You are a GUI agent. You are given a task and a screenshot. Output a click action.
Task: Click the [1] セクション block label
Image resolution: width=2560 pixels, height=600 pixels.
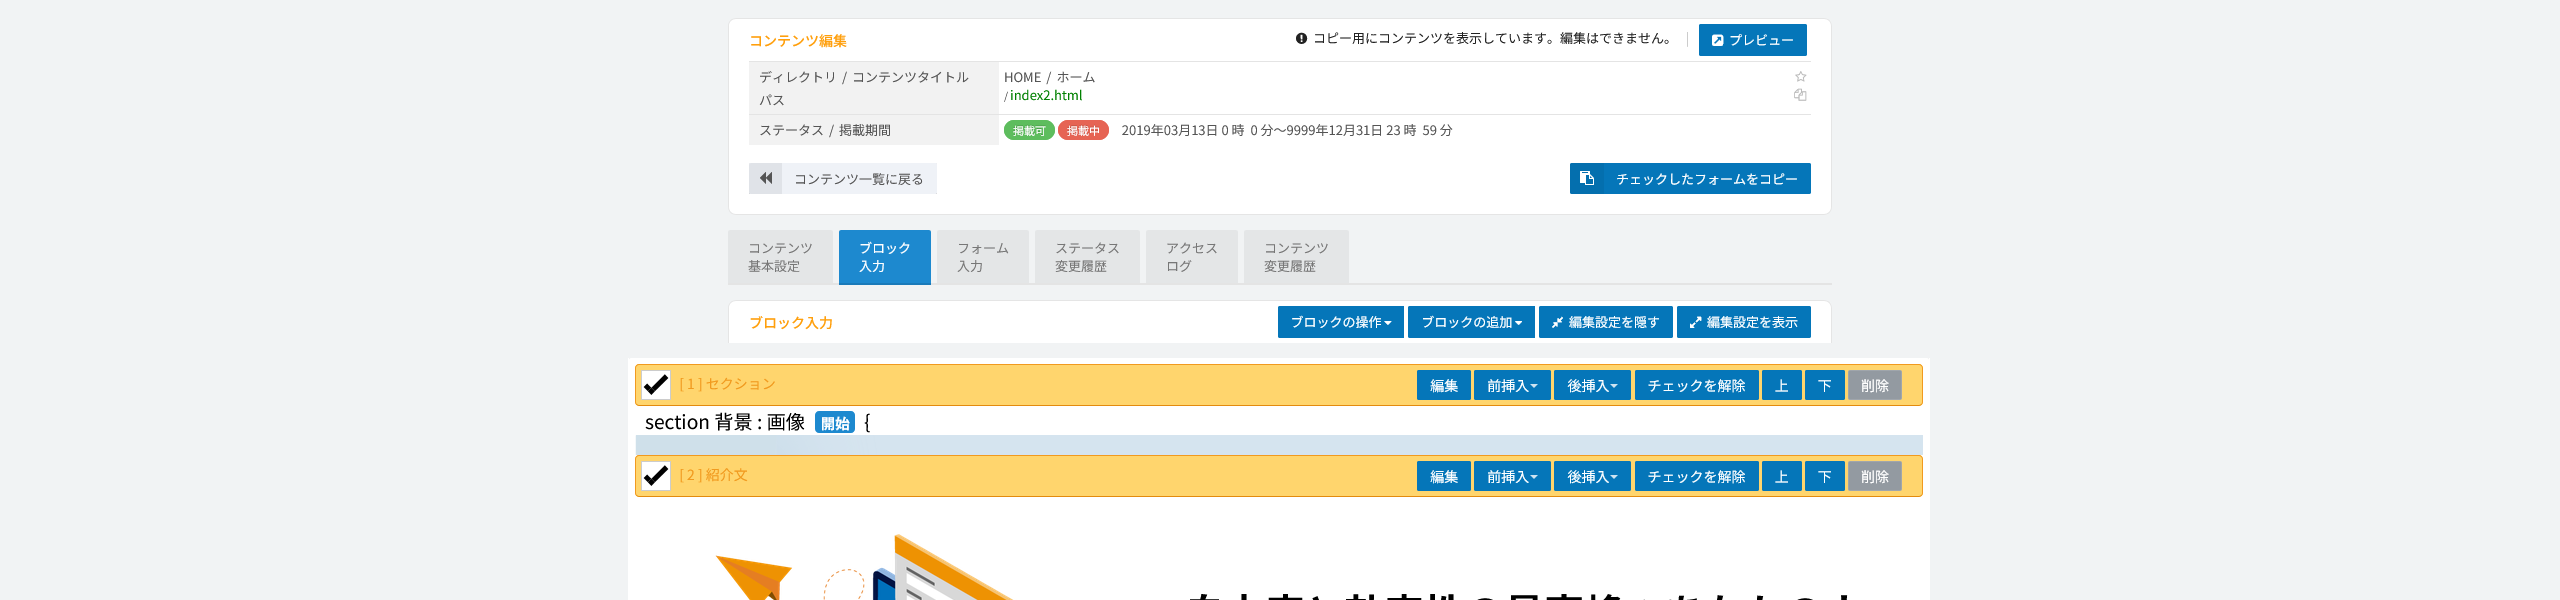pyautogui.click(x=727, y=384)
